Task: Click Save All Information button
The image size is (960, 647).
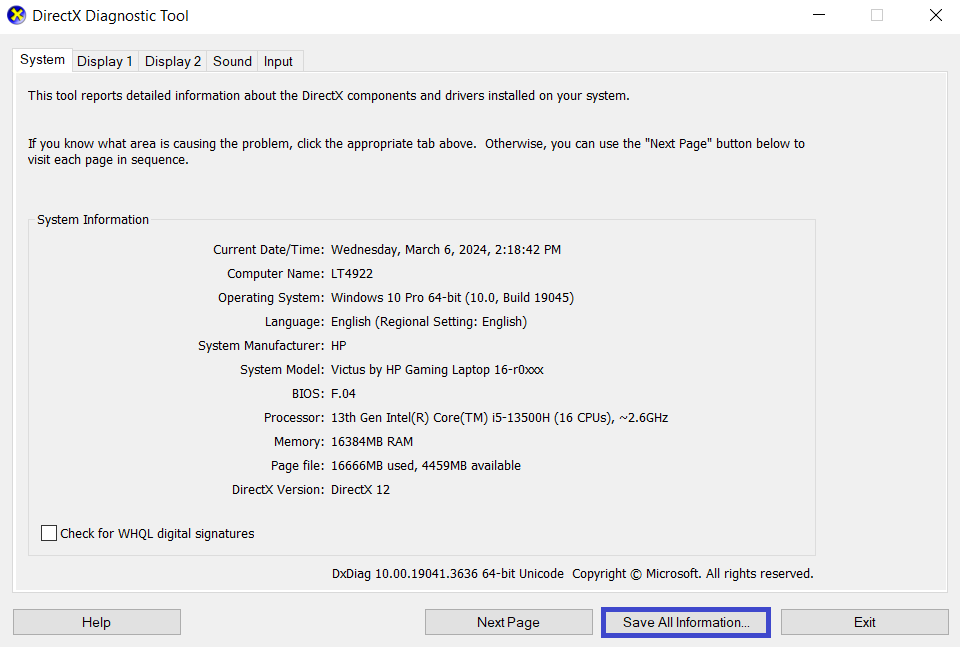Action: pos(686,622)
